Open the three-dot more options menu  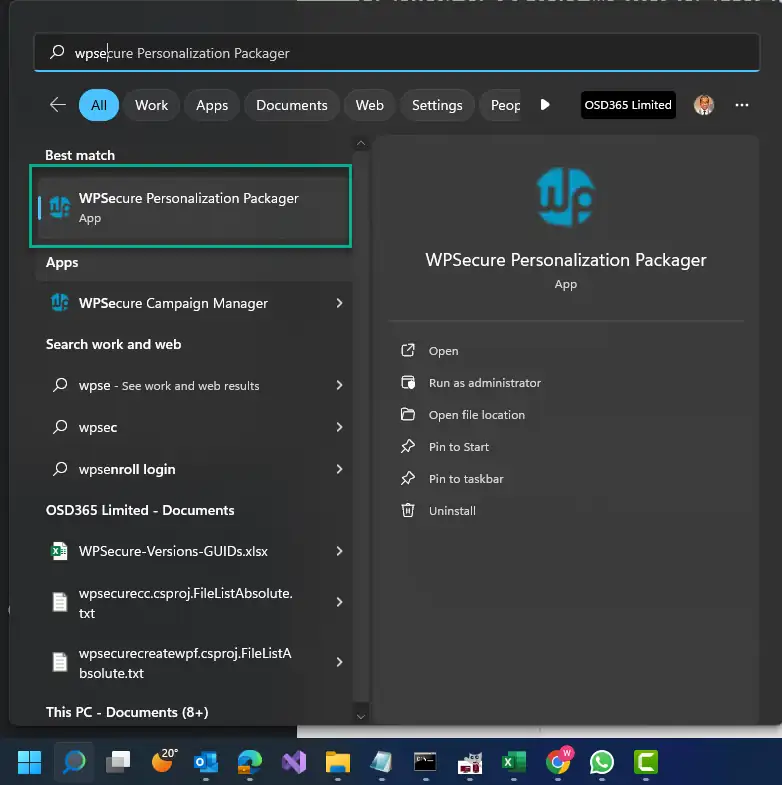741,105
